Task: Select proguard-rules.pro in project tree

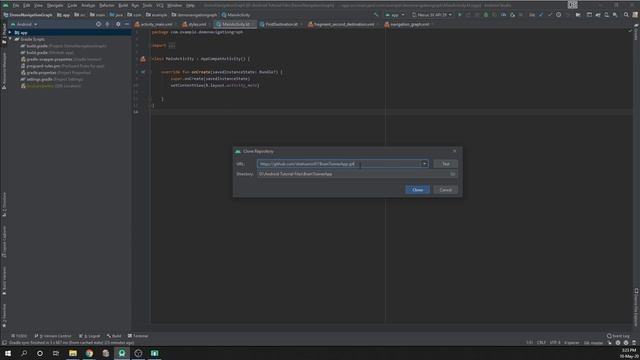Action: pyautogui.click(x=43, y=66)
